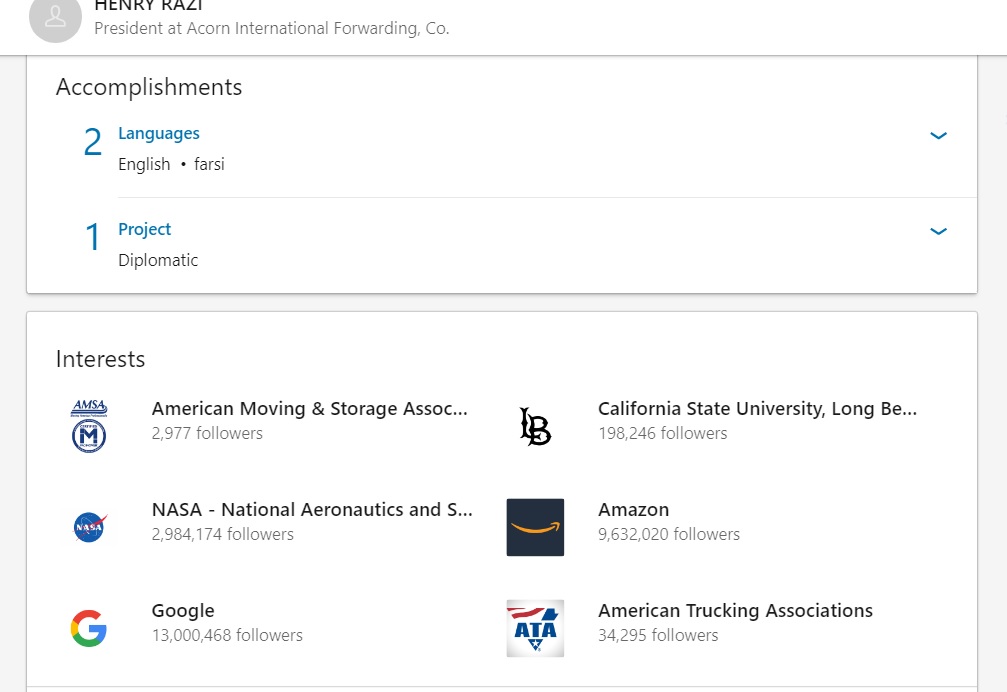The width and height of the screenshot is (1007, 692).
Task: Click the American Trucking Associations logo
Action: click(535, 628)
